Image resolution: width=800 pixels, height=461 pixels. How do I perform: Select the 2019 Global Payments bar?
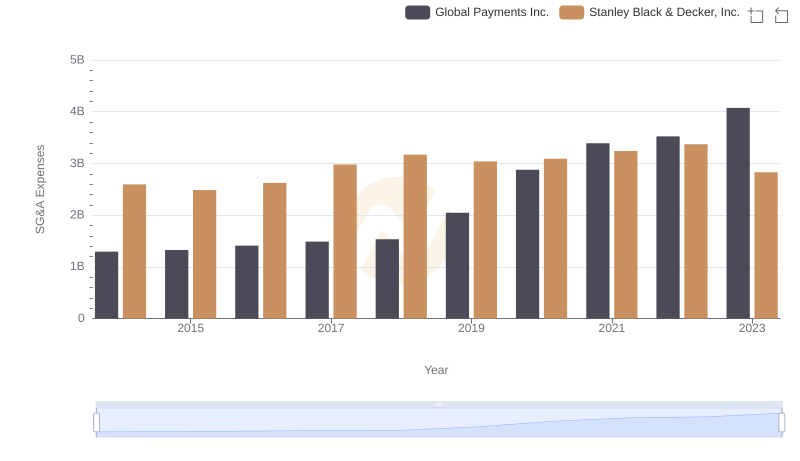(457, 265)
